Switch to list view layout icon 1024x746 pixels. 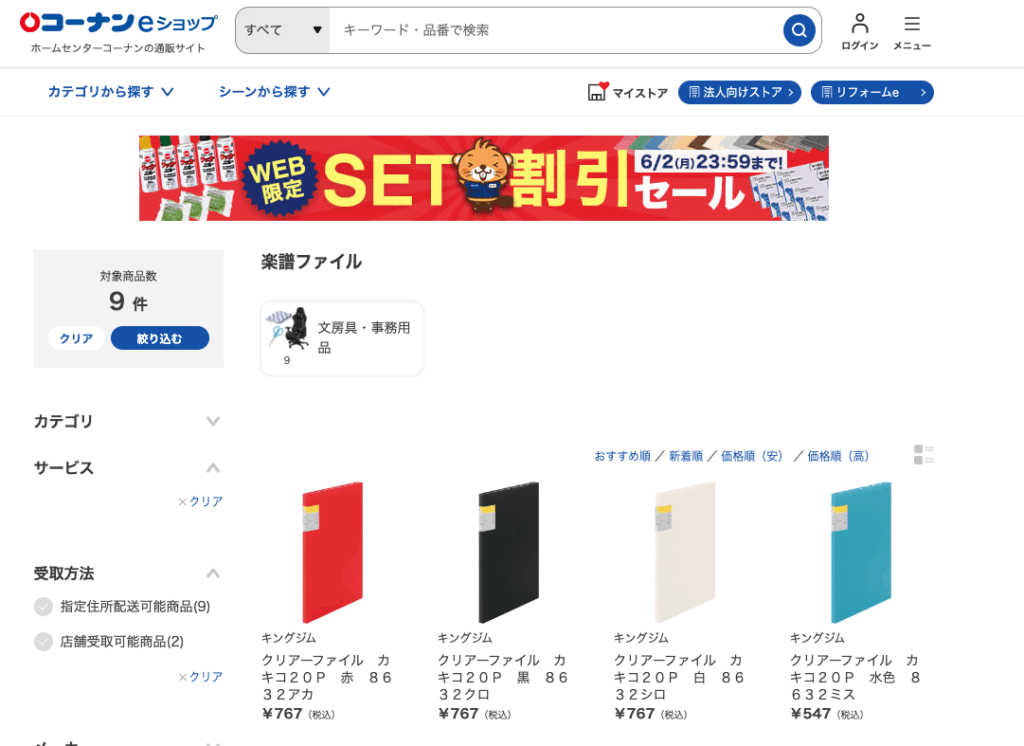(923, 455)
